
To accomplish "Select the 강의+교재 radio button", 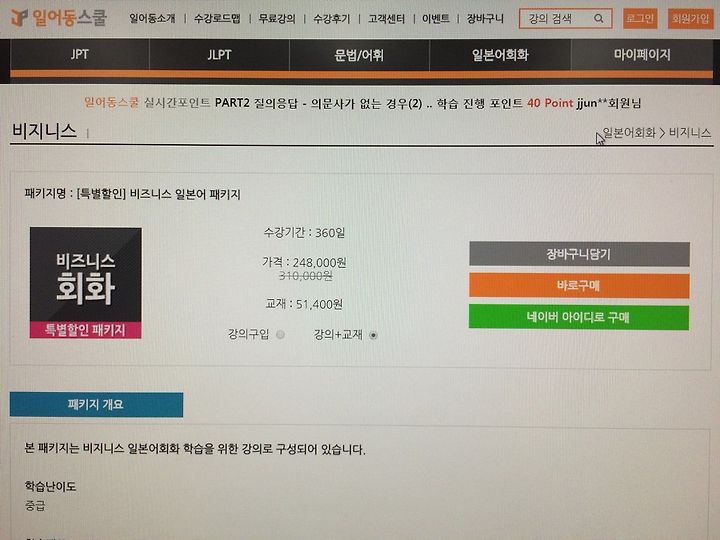I will (x=373, y=335).
